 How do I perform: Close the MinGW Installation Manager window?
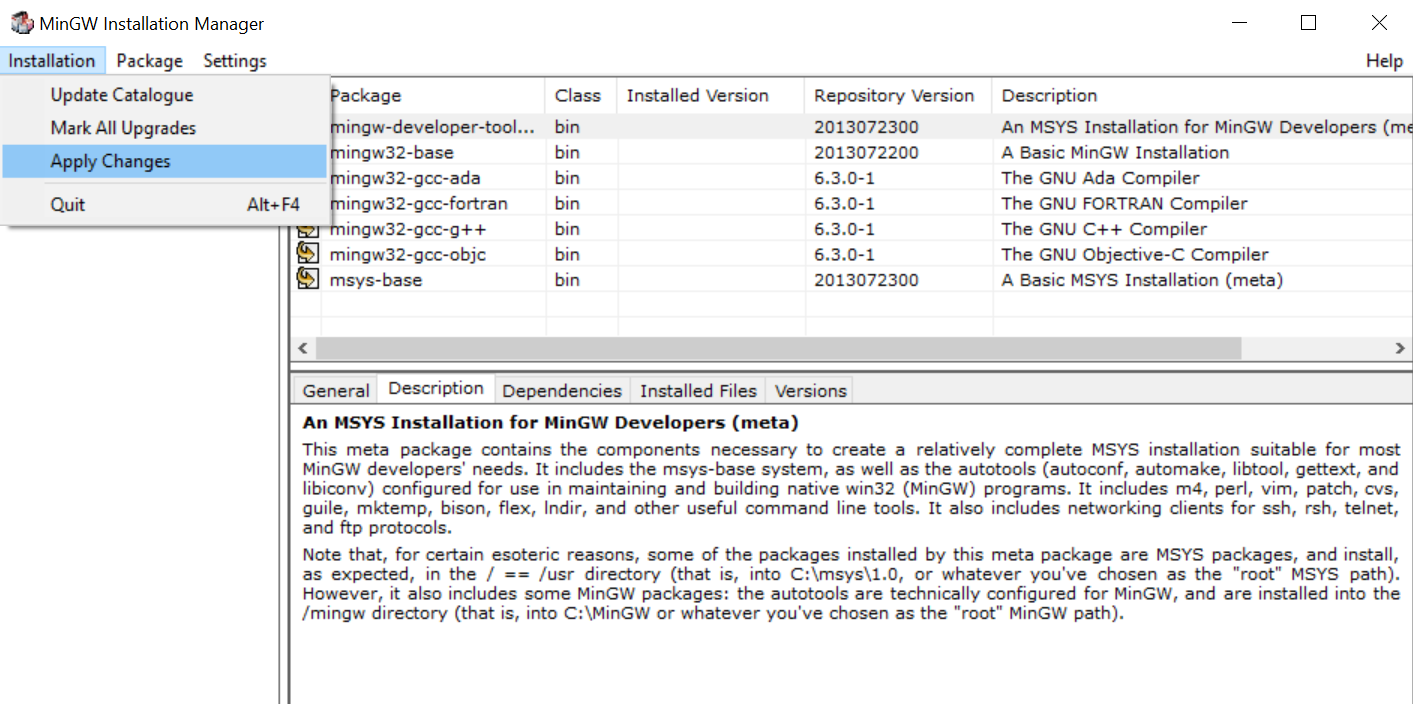click(x=1378, y=23)
